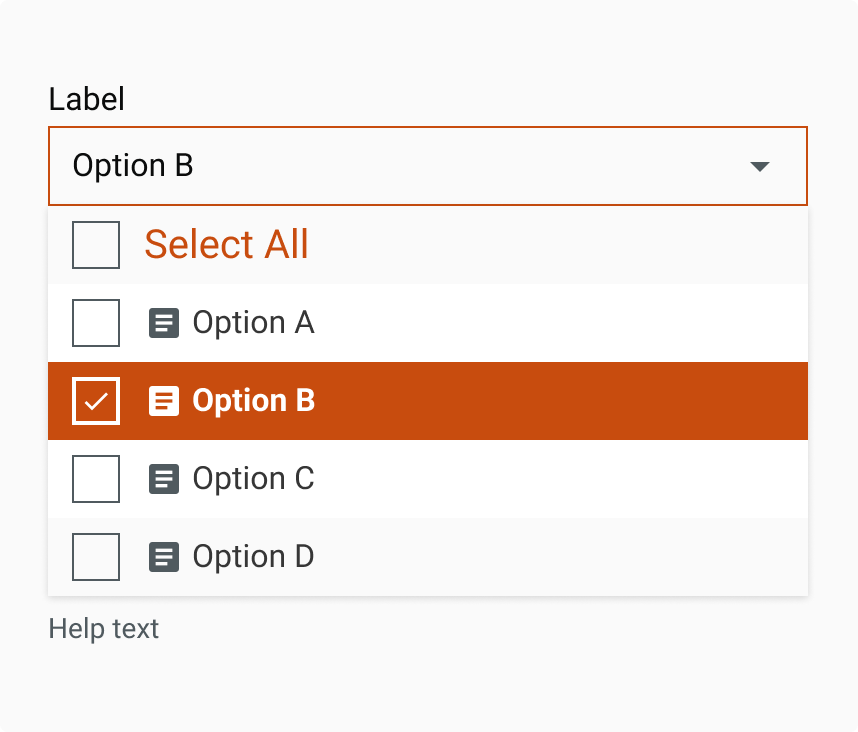Screen dimensions: 858x732
Task: Select the 'Option D' list item label
Action: tap(253, 557)
